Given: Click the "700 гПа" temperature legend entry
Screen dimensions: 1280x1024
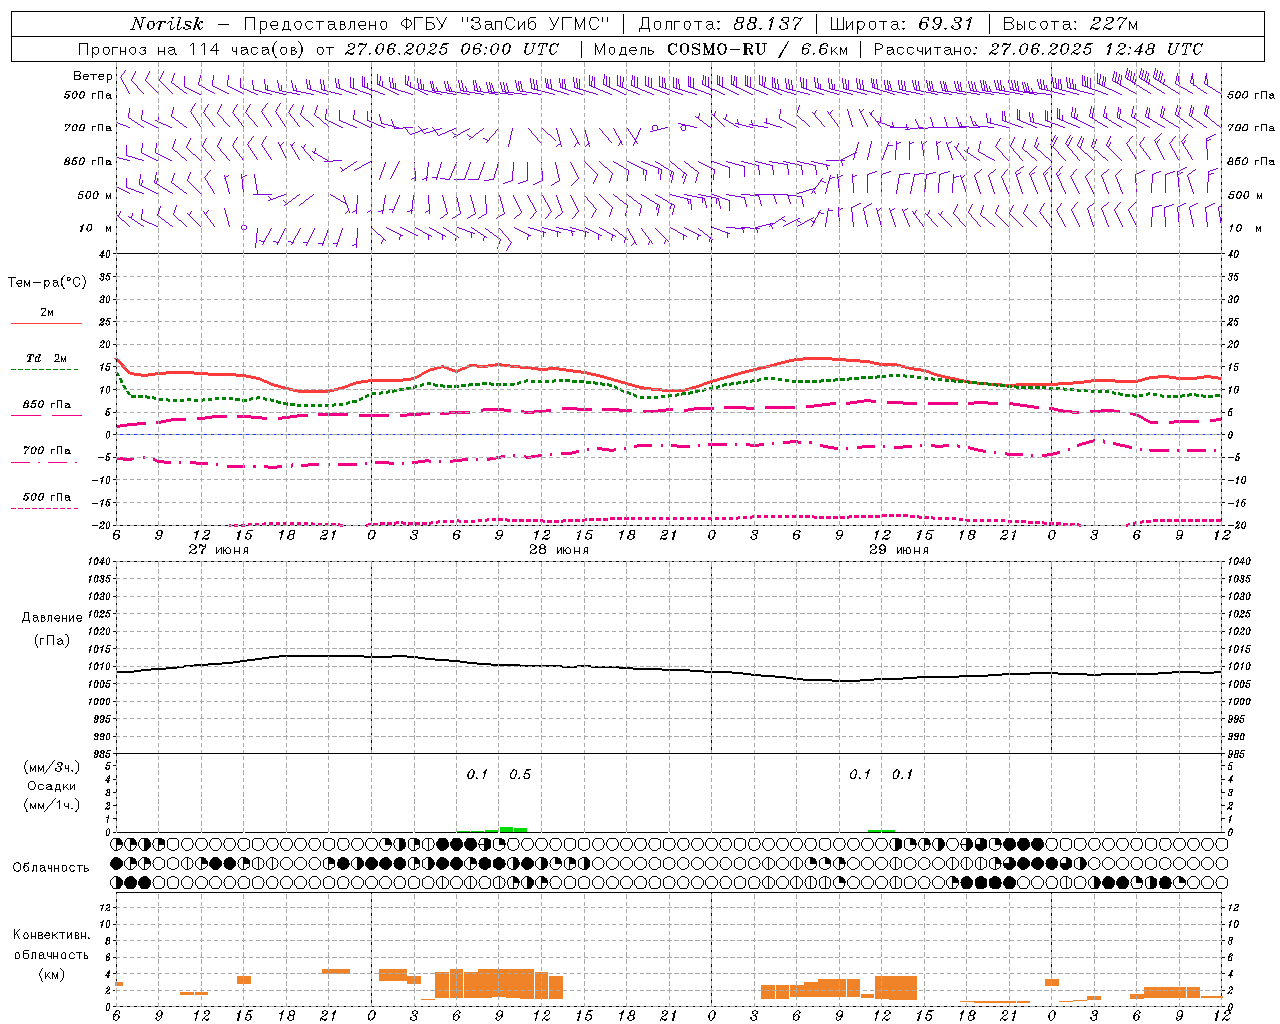Looking at the screenshot, I should (x=47, y=451).
